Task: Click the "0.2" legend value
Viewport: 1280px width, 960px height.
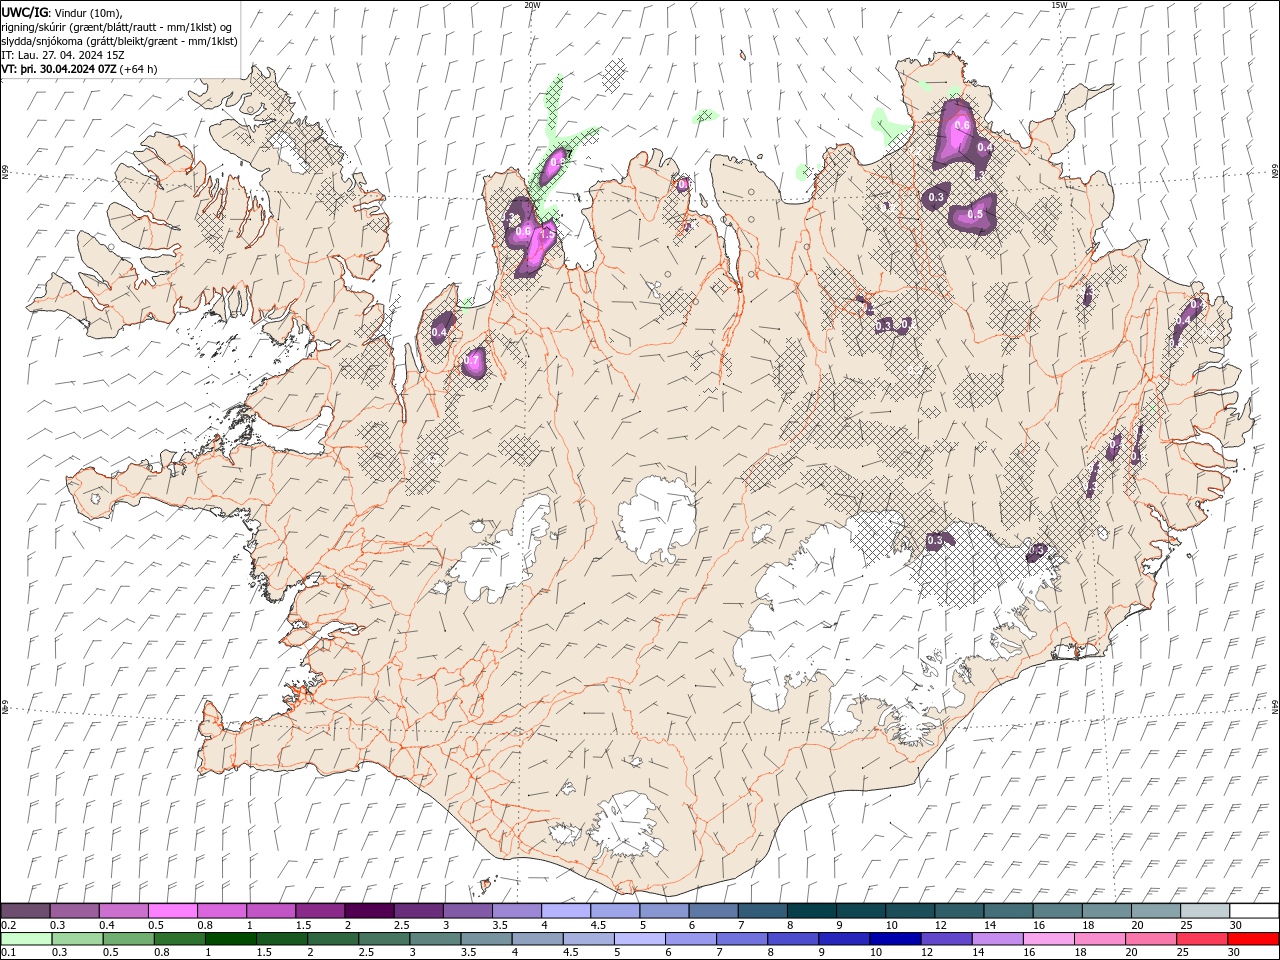Action: pyautogui.click(x=9, y=925)
